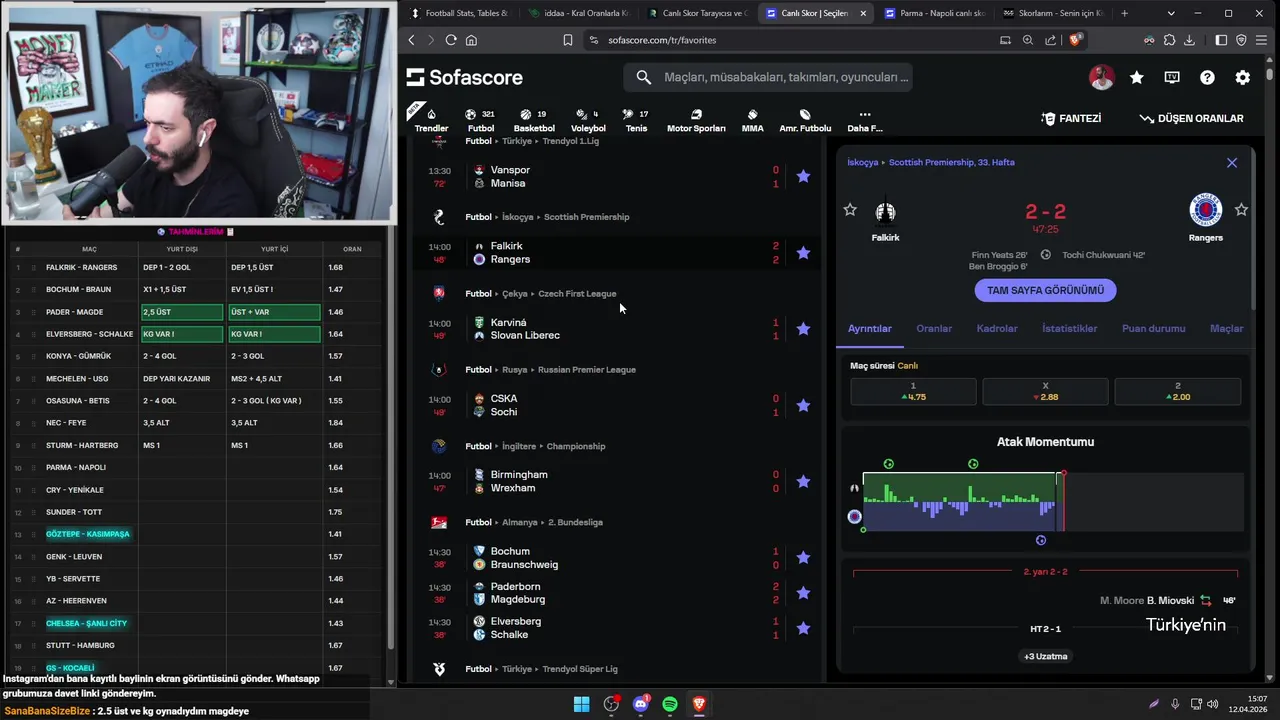Open the Amr. Futbolu category
The height and width of the screenshot is (720, 1280).
point(805,120)
